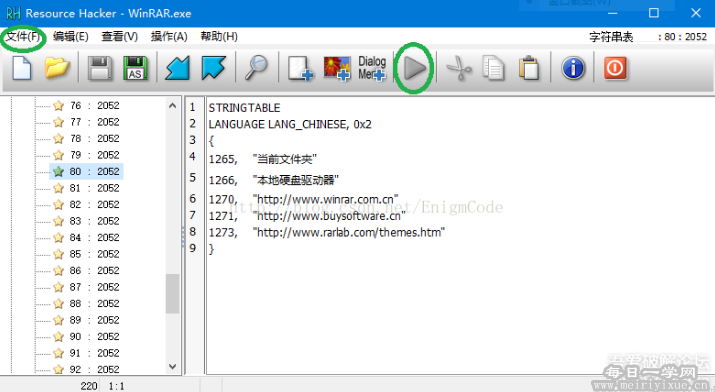Viewport: 715px width, 392px height.
Task: Open the magnifier search icon
Action: (256, 68)
